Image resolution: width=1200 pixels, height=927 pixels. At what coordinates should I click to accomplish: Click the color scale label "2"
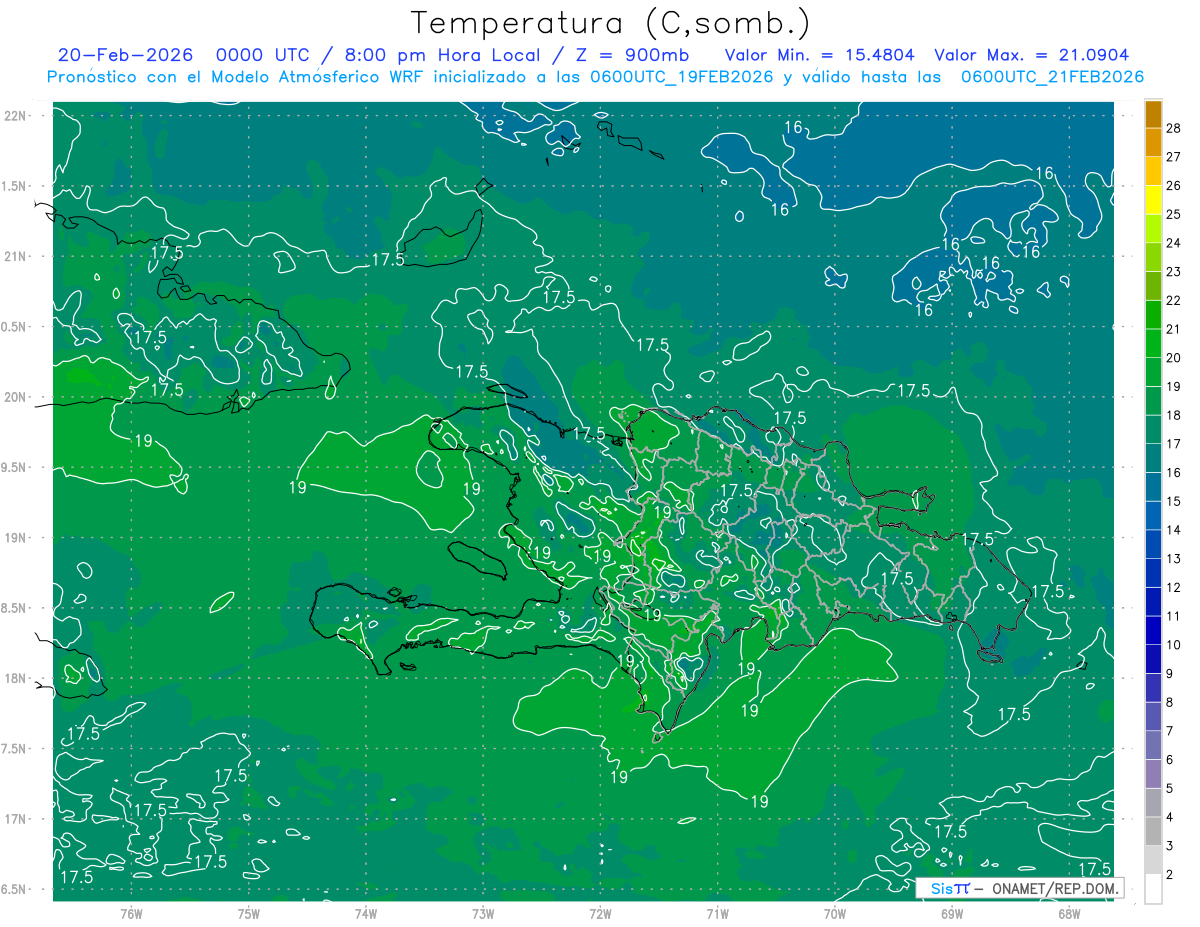(1170, 874)
